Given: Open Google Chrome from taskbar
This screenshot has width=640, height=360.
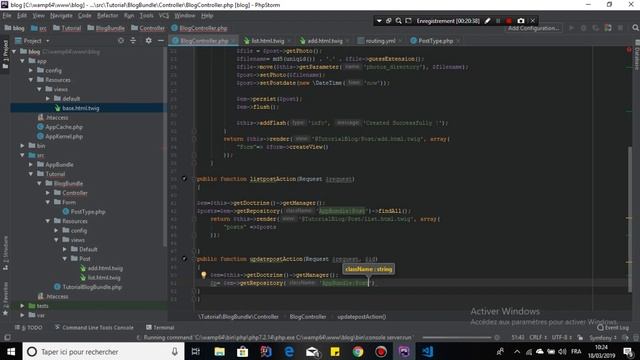Looking at the screenshot, I should click(x=358, y=351).
